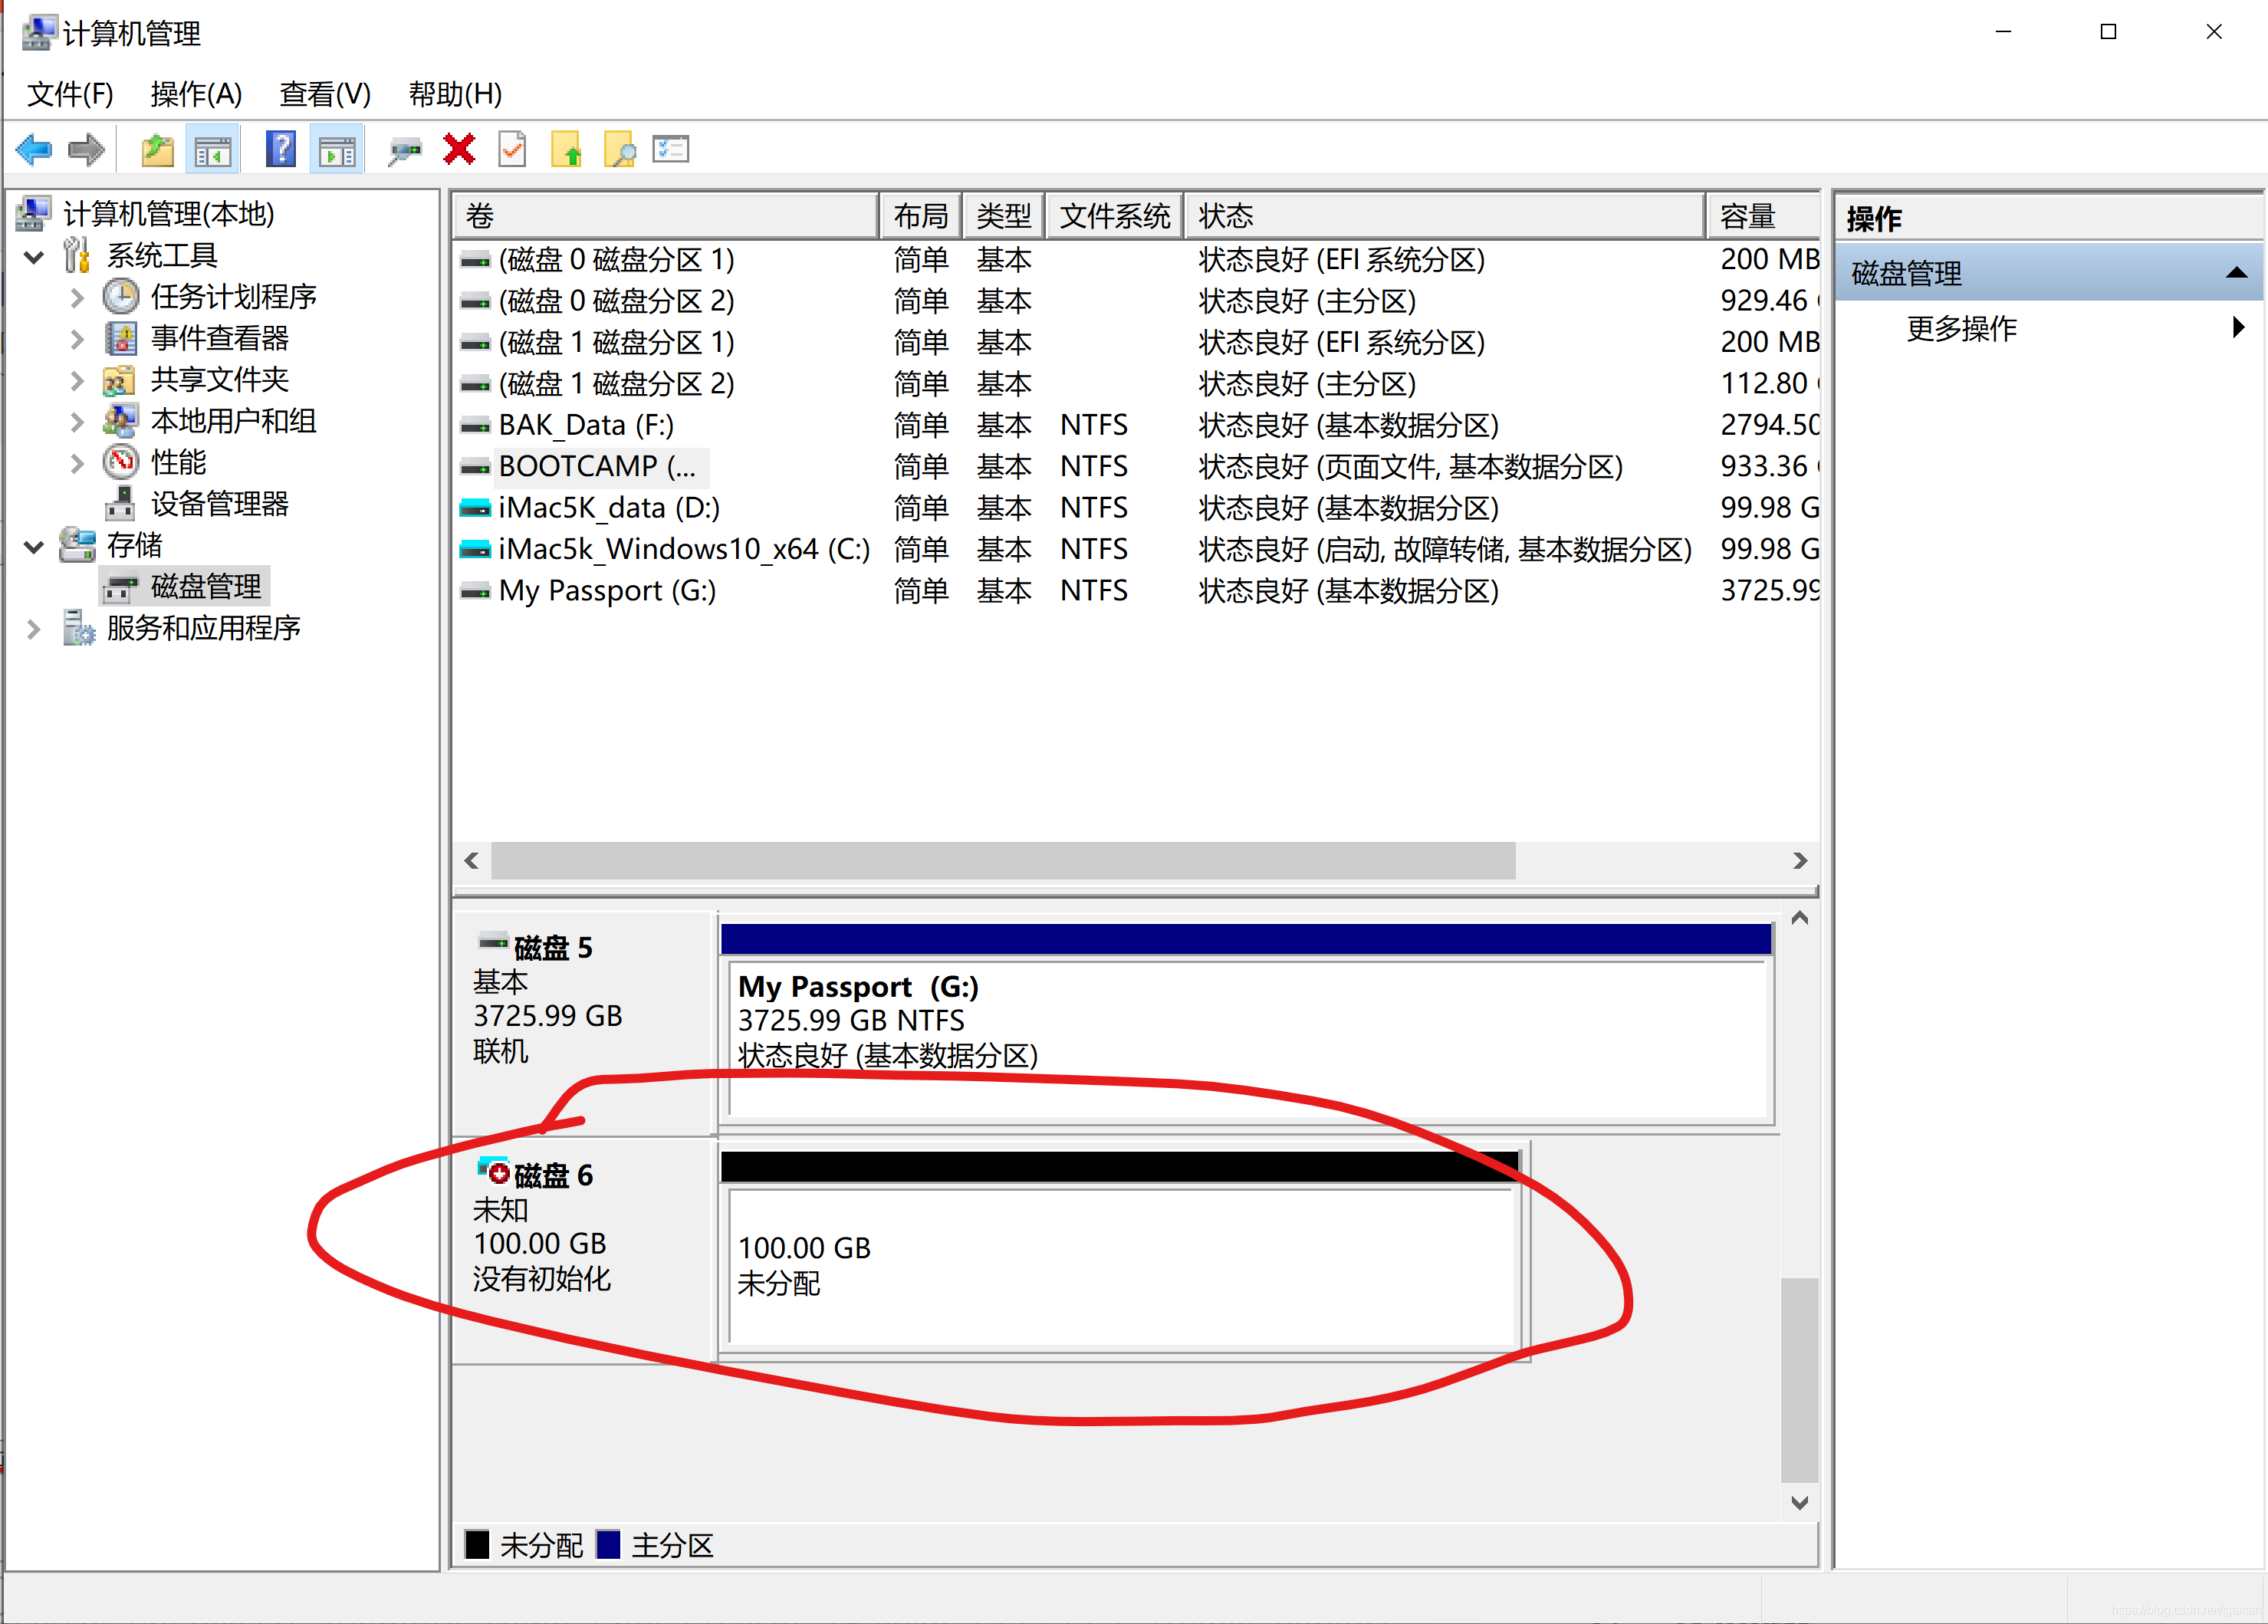Click the connect drive toolbar icon
This screenshot has height=1624, width=2268.
point(405,151)
